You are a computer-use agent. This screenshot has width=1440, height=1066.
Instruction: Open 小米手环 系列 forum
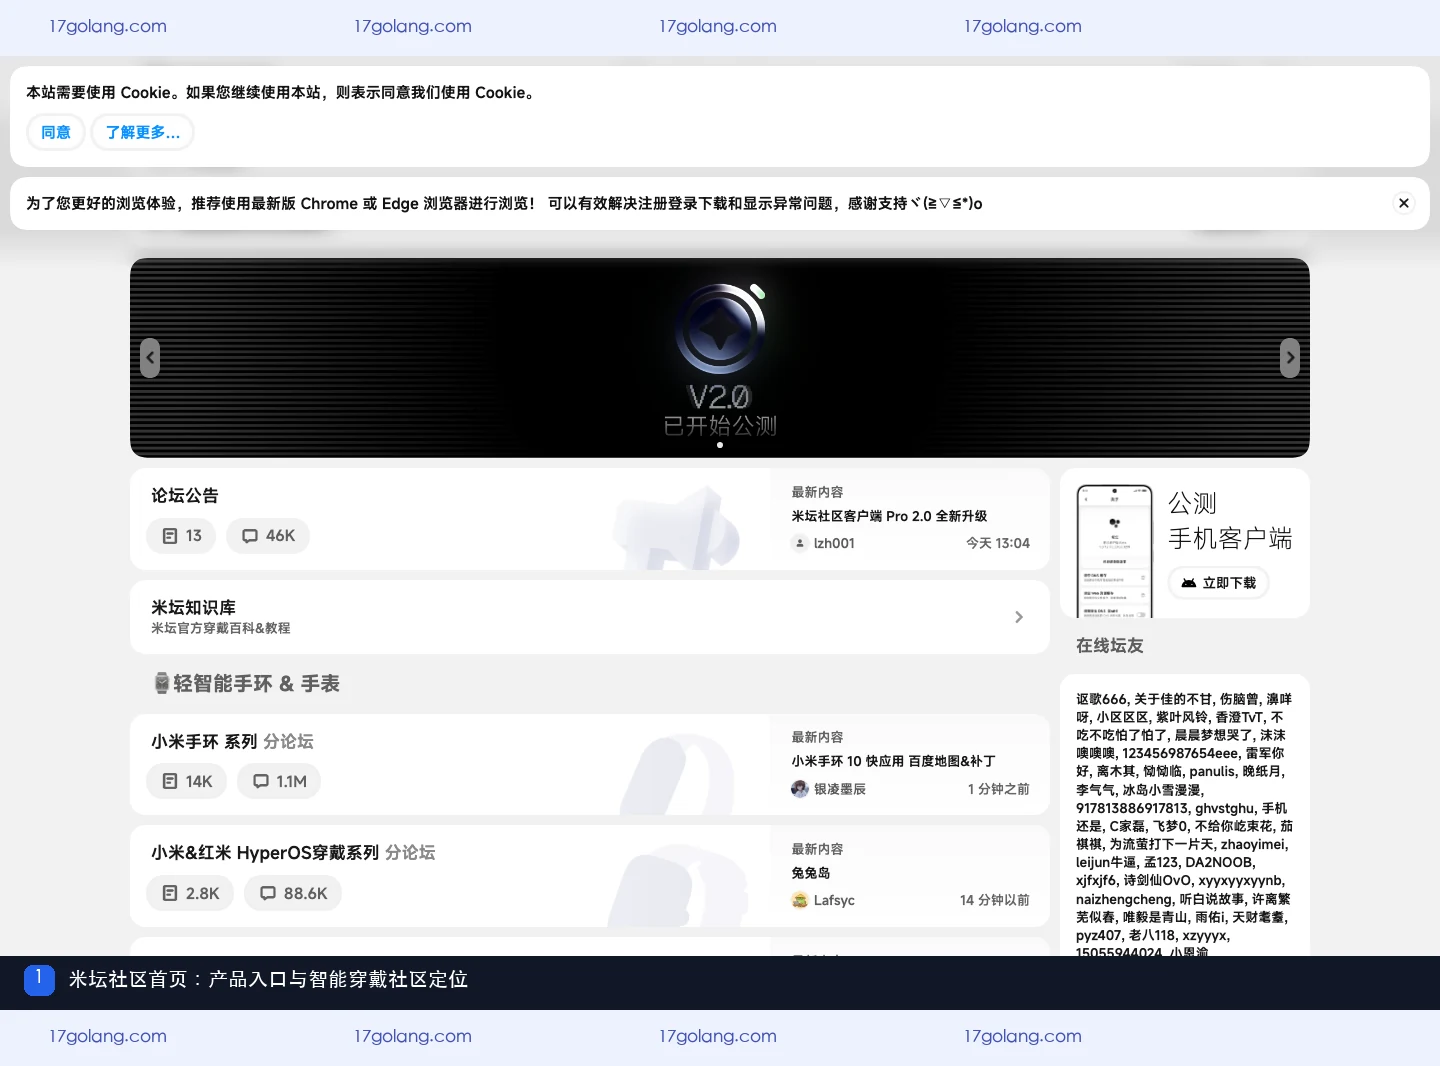click(x=204, y=741)
